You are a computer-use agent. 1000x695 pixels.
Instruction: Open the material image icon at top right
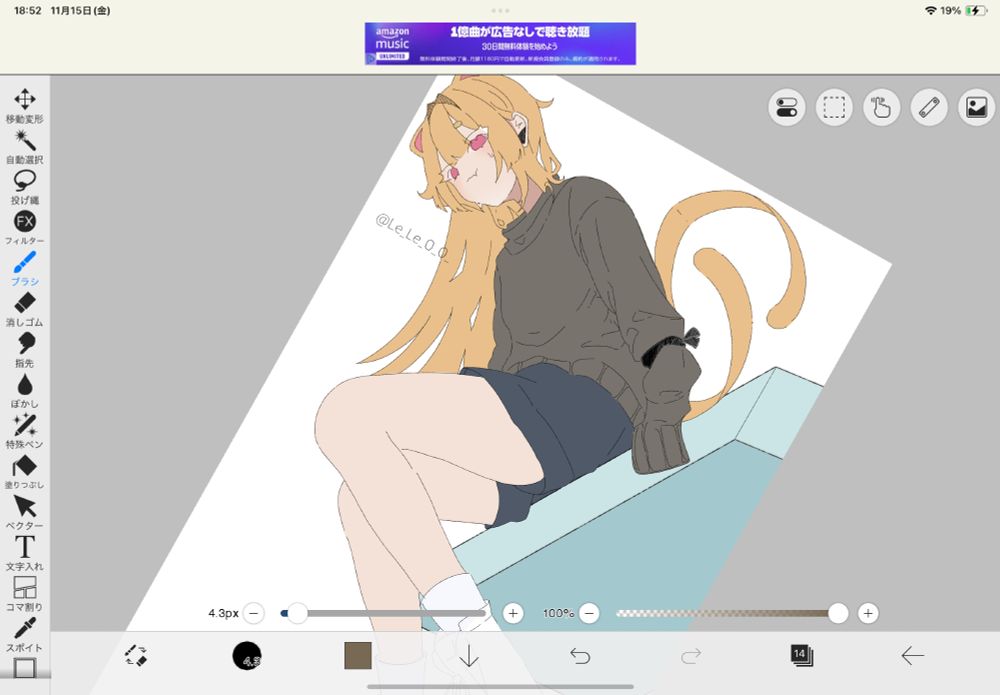coord(976,107)
